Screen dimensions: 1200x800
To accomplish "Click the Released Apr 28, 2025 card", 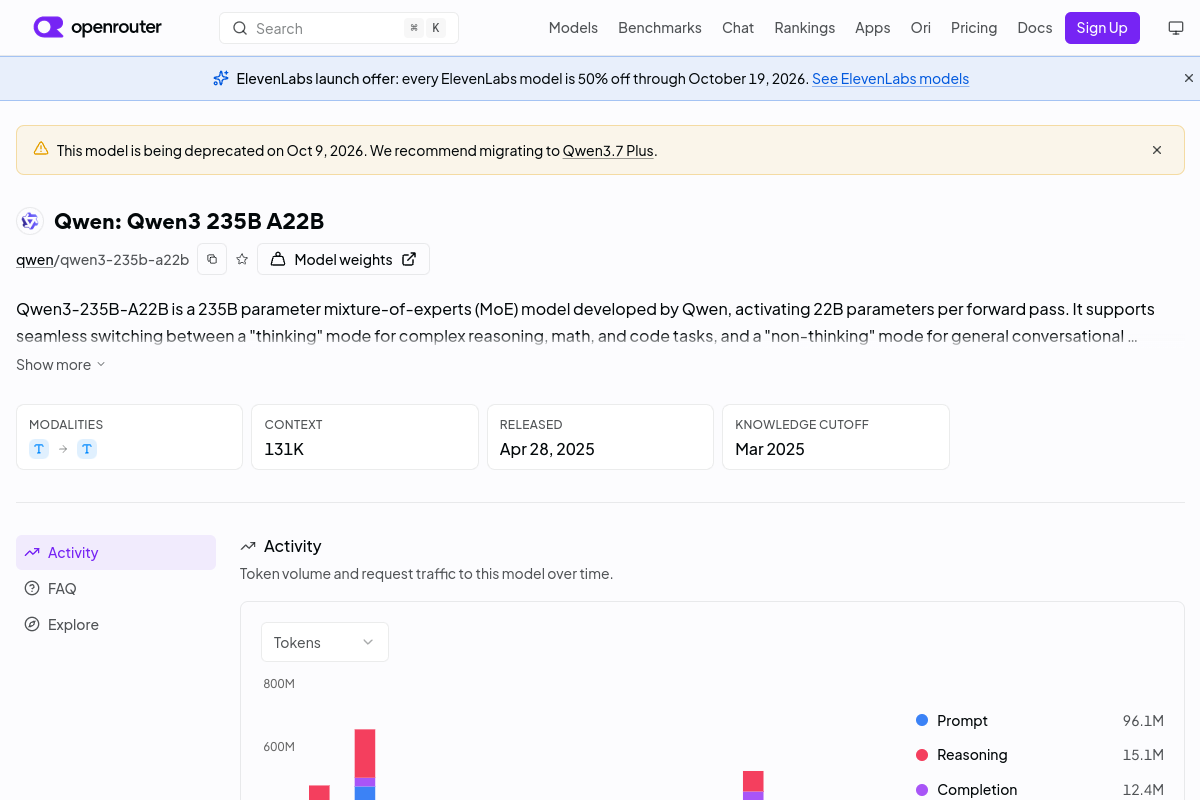I will (x=600, y=437).
